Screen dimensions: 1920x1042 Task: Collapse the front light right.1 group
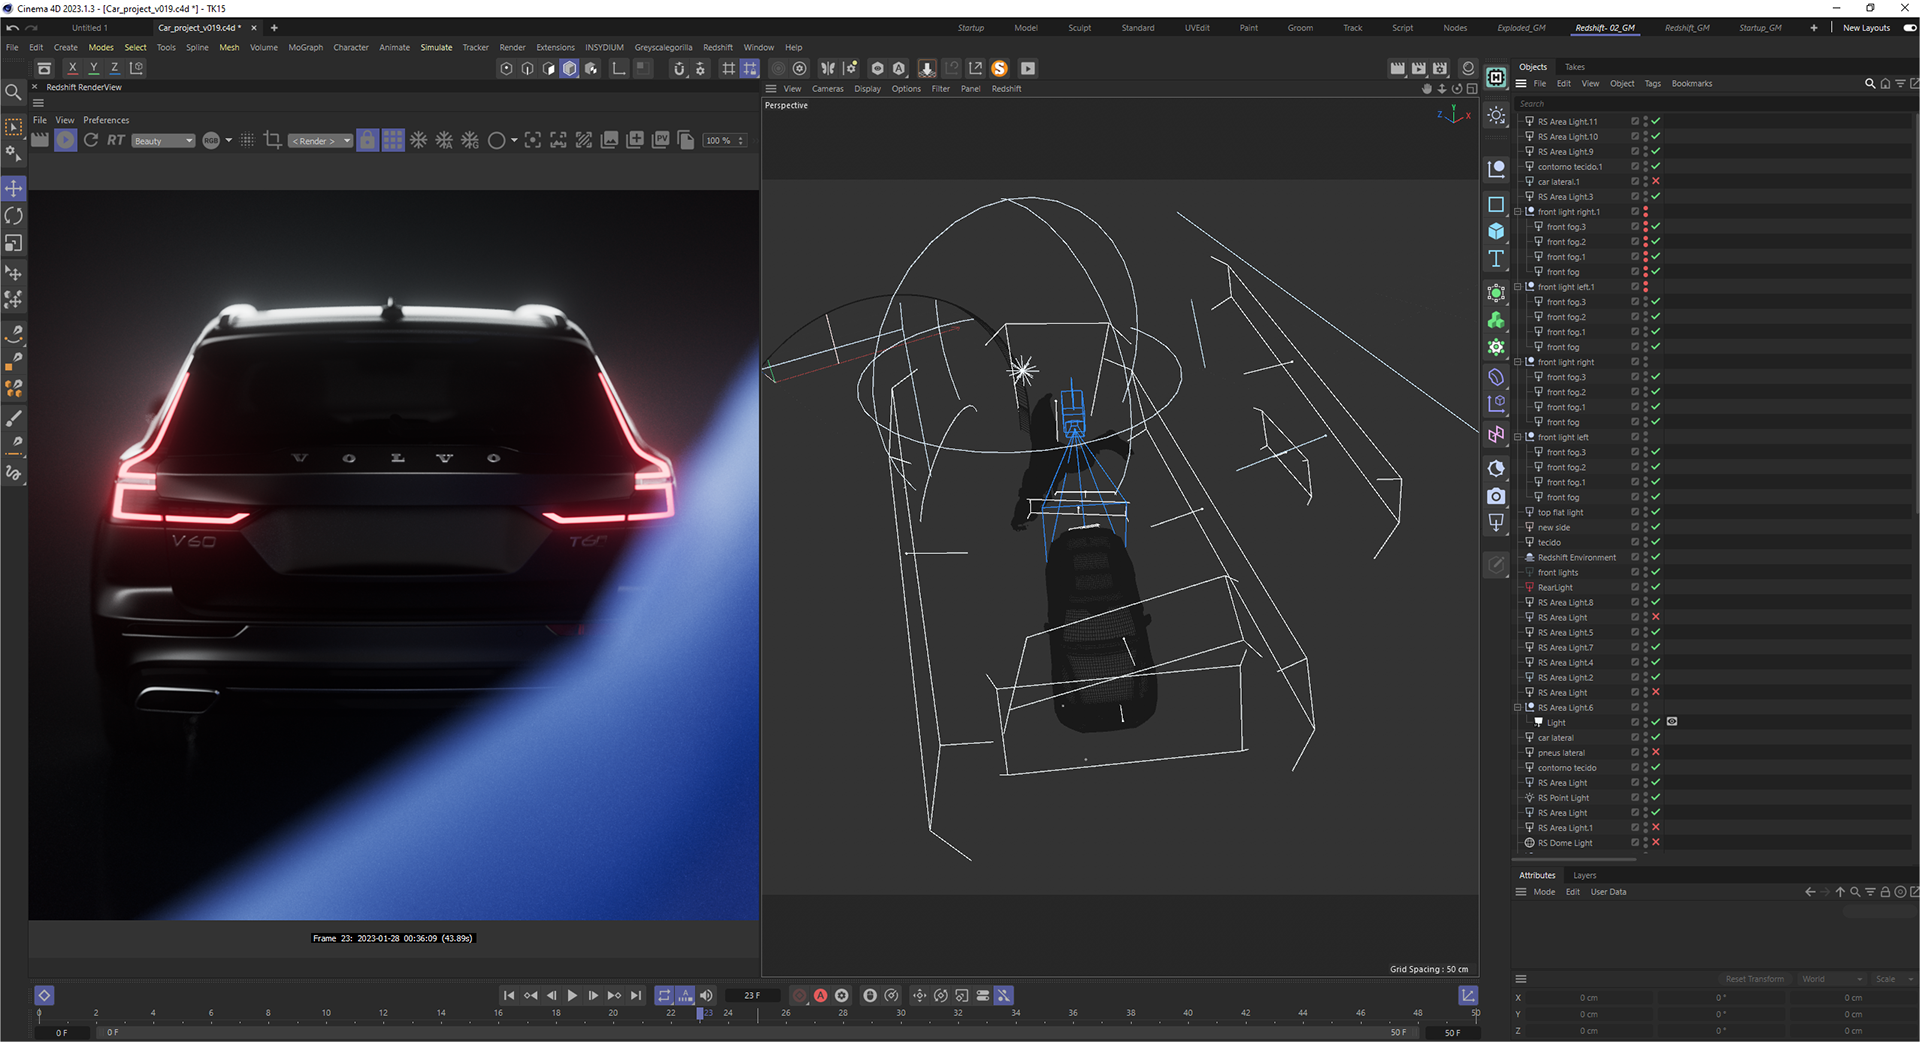1518,212
